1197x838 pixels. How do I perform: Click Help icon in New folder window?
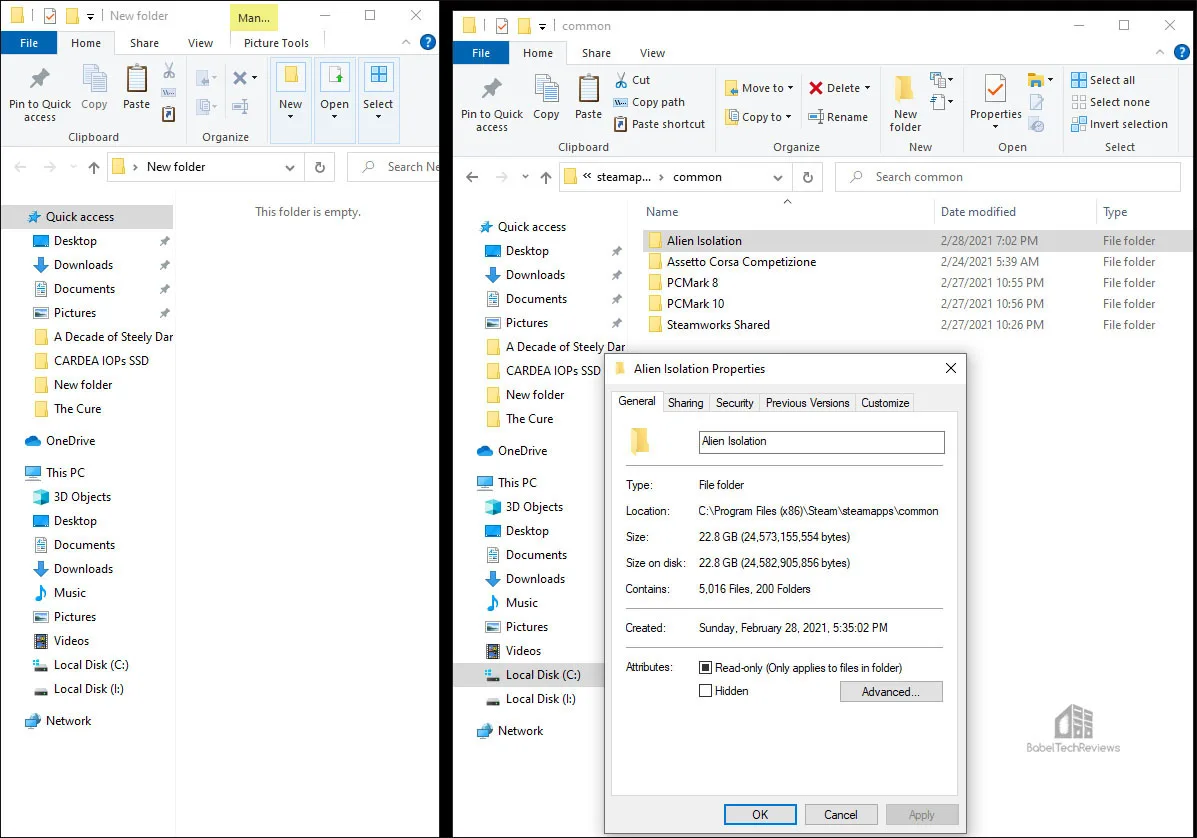428,43
